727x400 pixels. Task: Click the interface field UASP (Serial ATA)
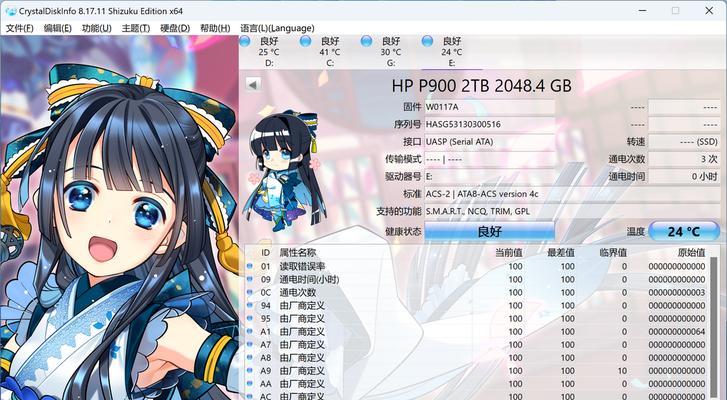tap(490, 142)
